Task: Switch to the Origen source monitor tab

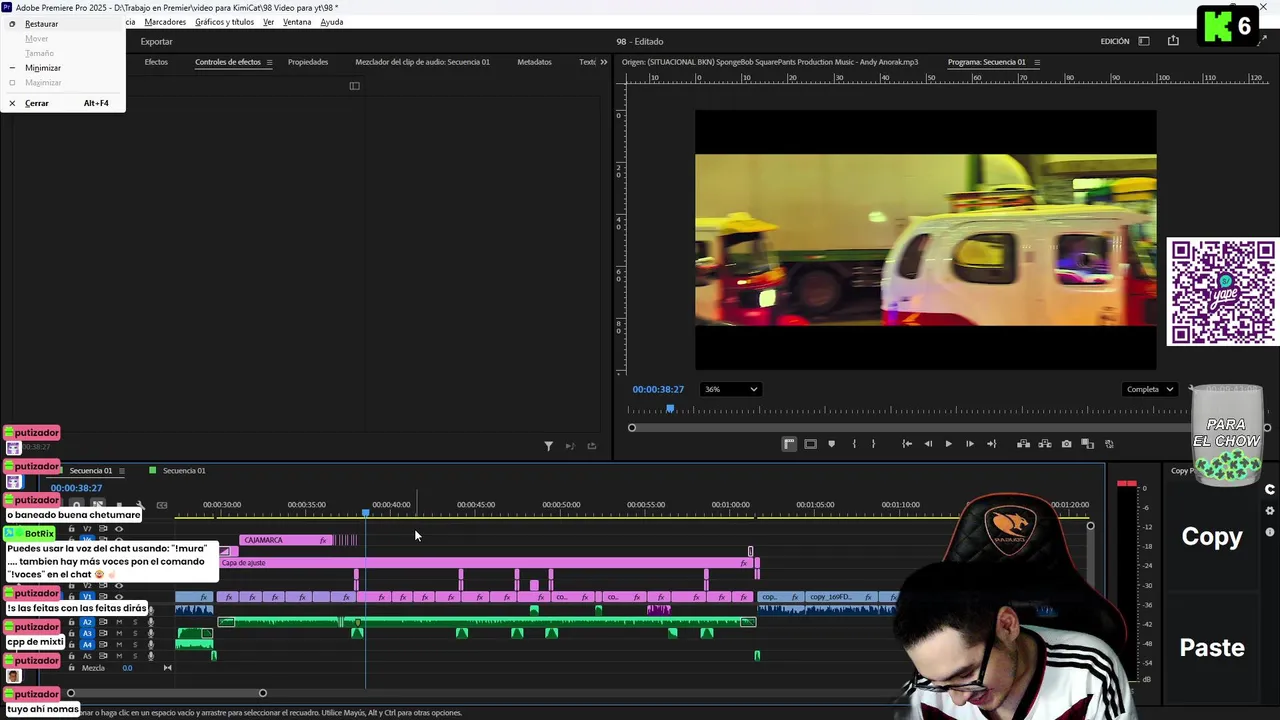Action: [x=770, y=62]
